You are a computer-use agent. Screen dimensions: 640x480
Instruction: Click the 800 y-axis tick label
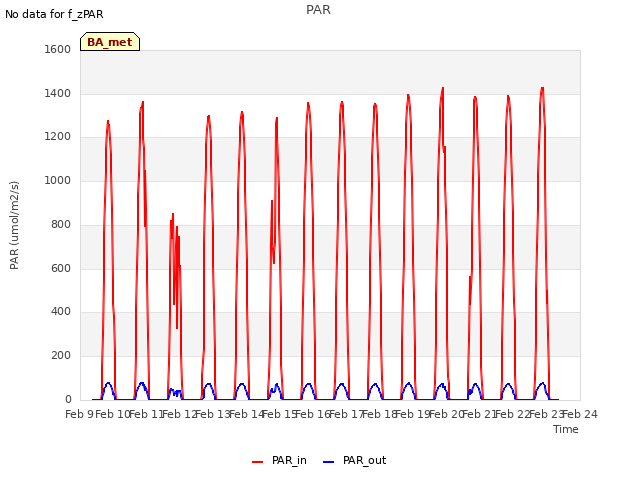[61, 224]
